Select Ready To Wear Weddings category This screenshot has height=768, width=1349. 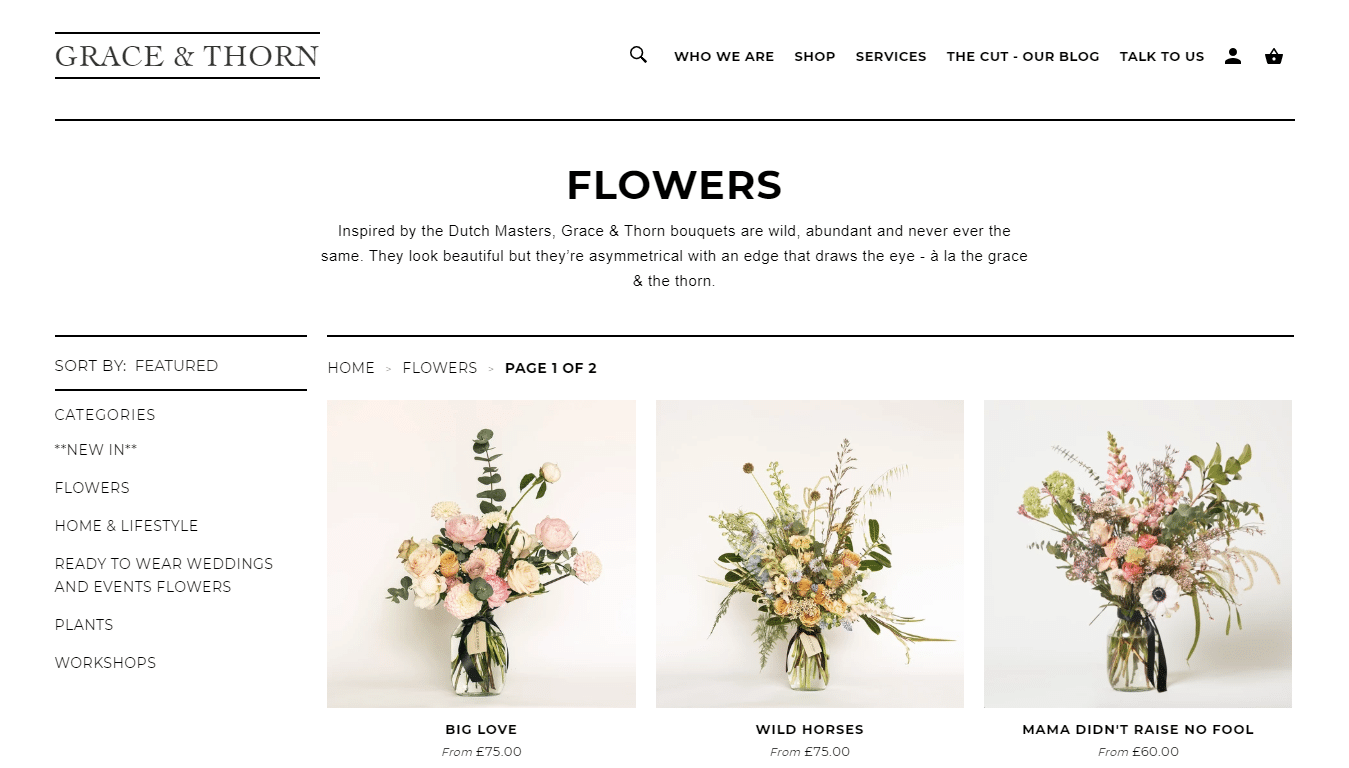(x=164, y=575)
